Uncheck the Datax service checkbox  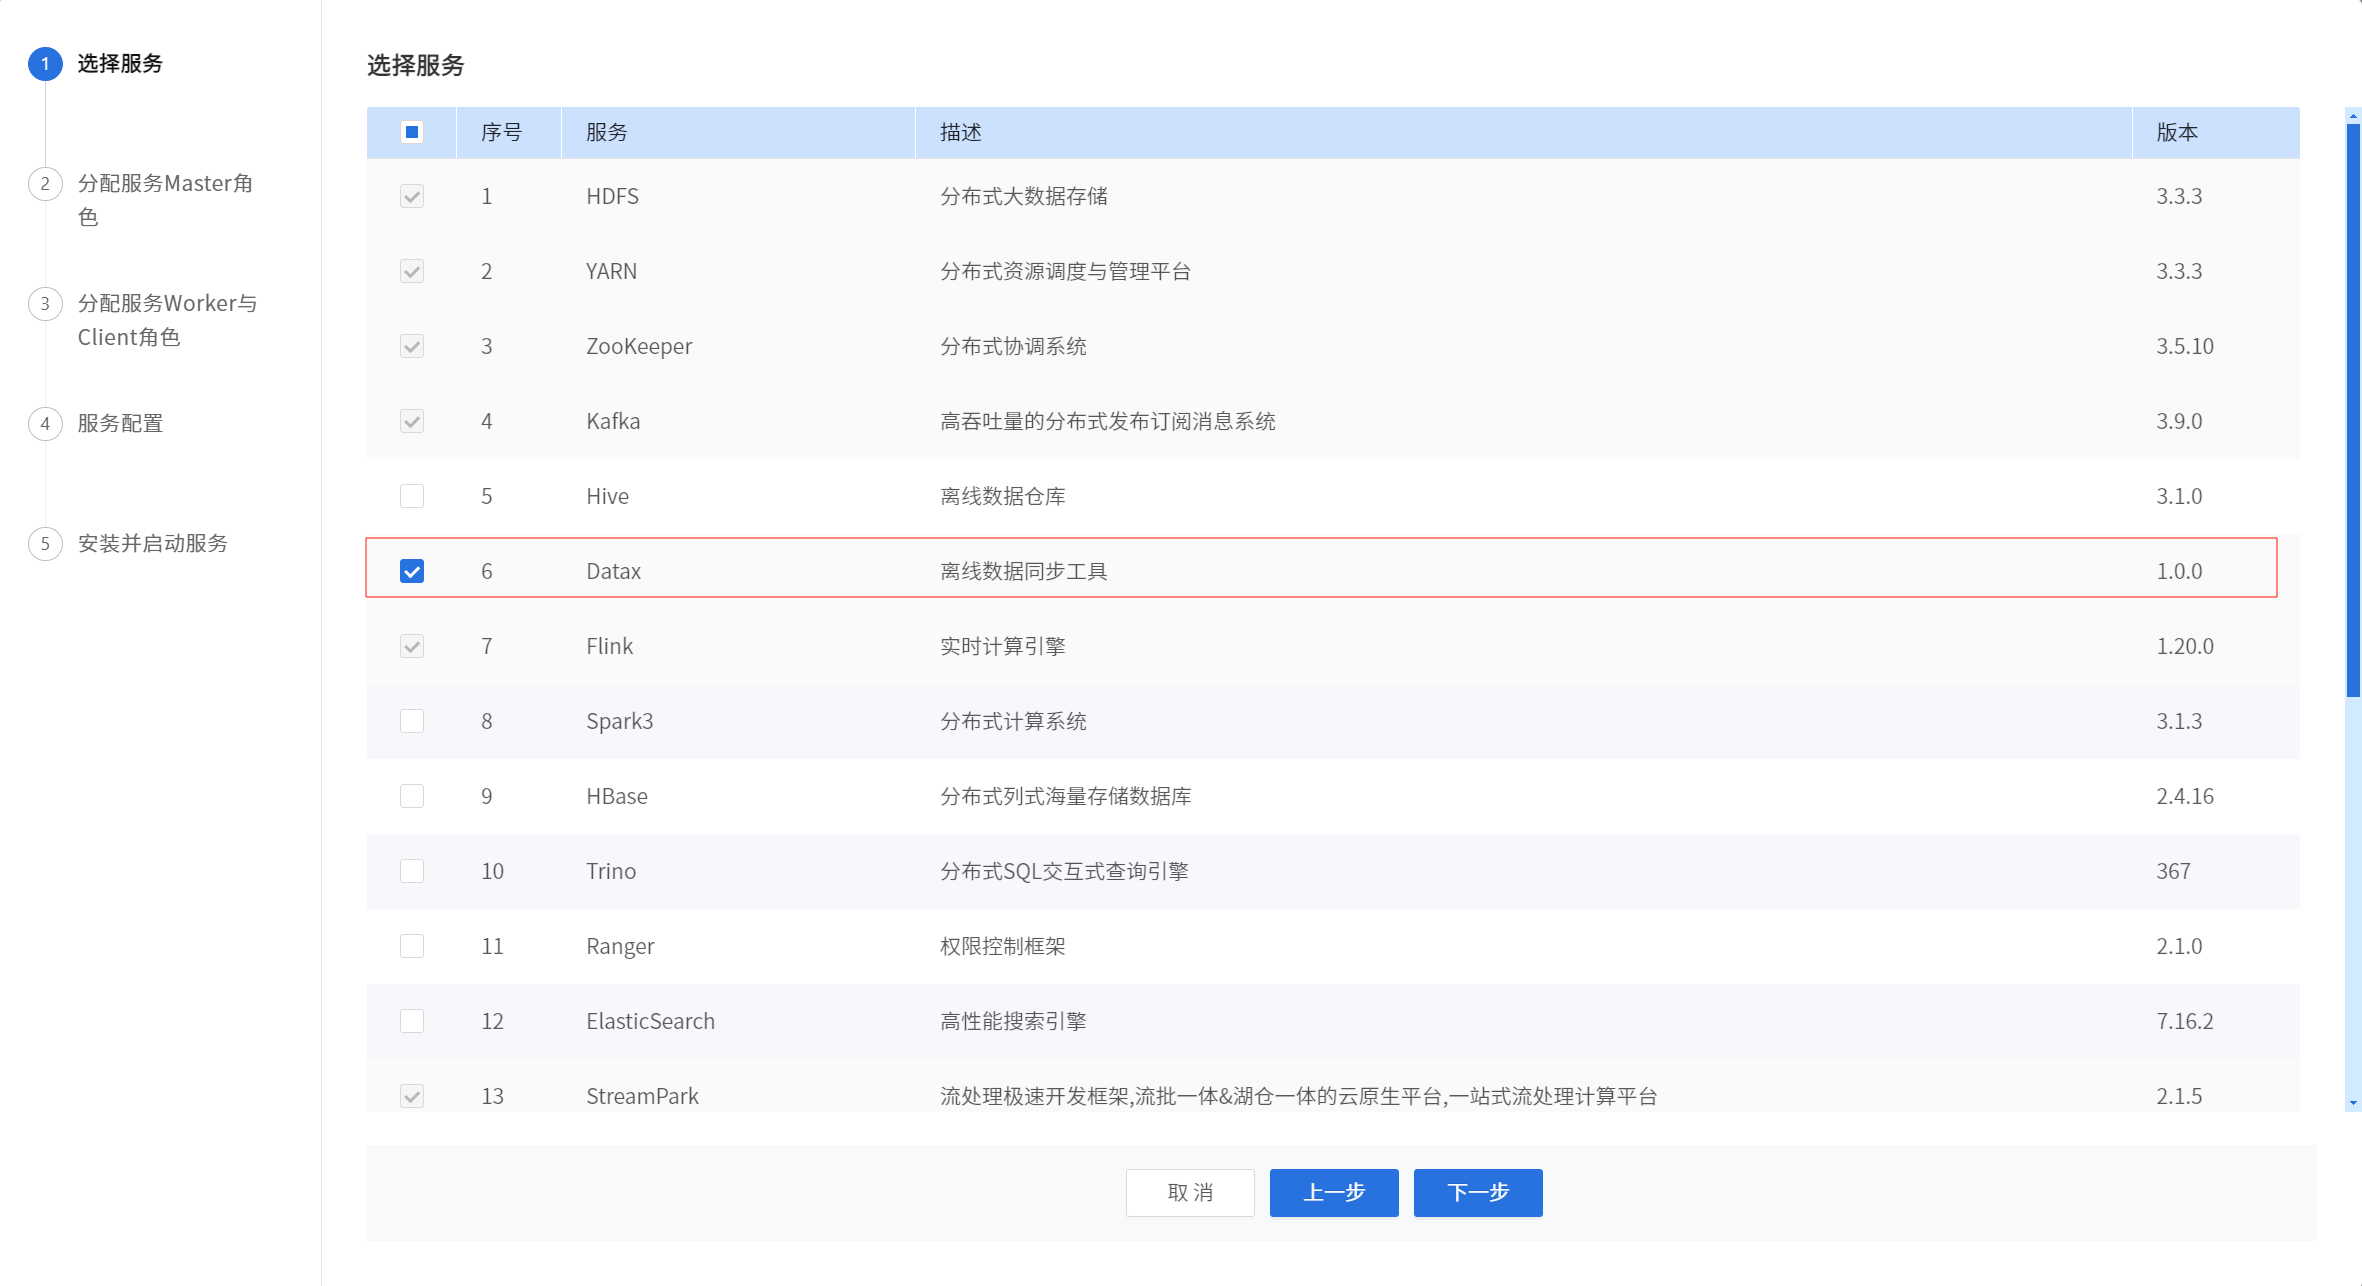pos(412,571)
